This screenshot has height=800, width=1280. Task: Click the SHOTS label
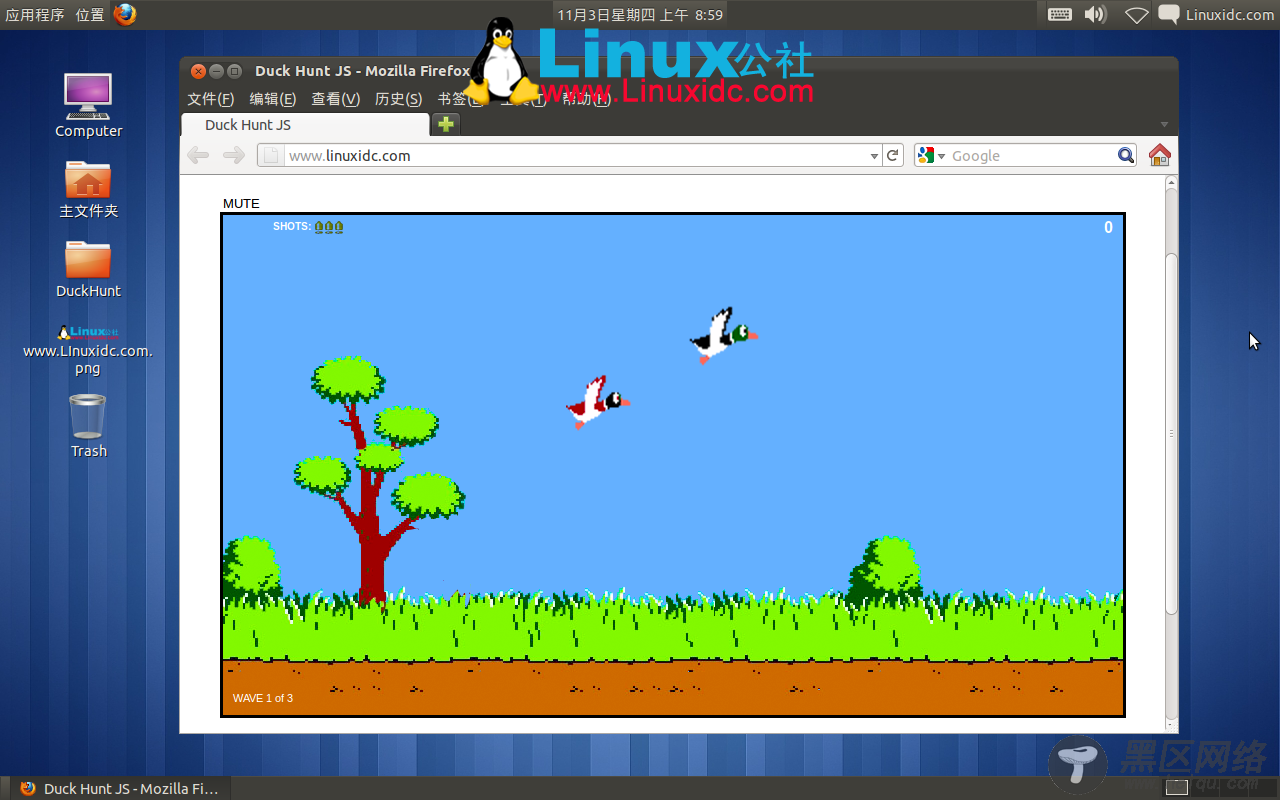tap(291, 226)
